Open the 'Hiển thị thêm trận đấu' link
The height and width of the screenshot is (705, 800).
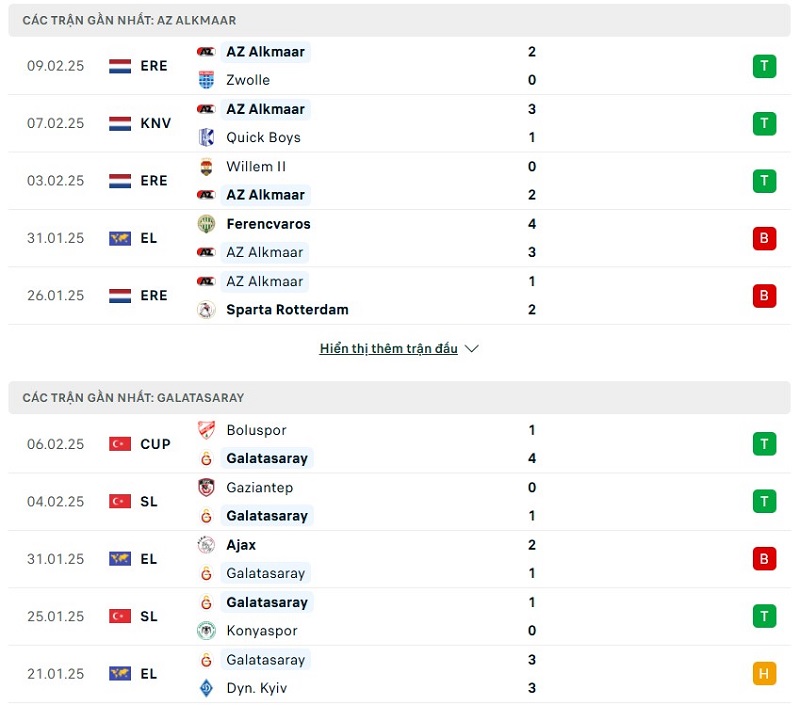[x=389, y=349]
